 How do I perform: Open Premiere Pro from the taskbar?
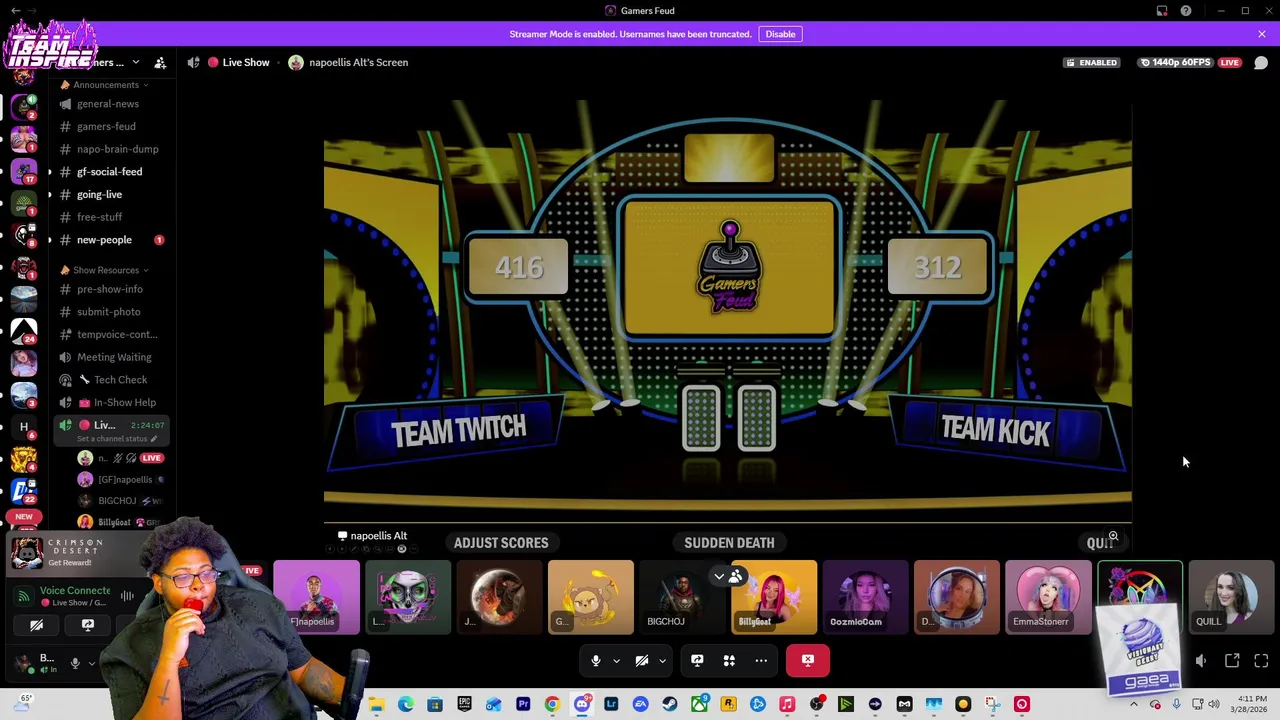[x=523, y=705]
